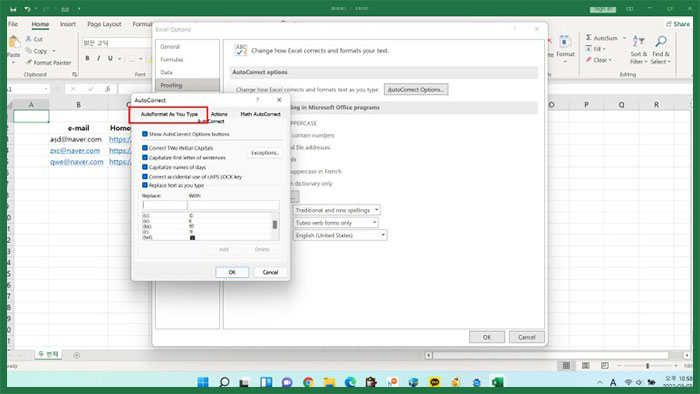The height and width of the screenshot is (394, 700).
Task: Toggle Correct accidental use of cAPS LOCK
Action: tap(145, 176)
